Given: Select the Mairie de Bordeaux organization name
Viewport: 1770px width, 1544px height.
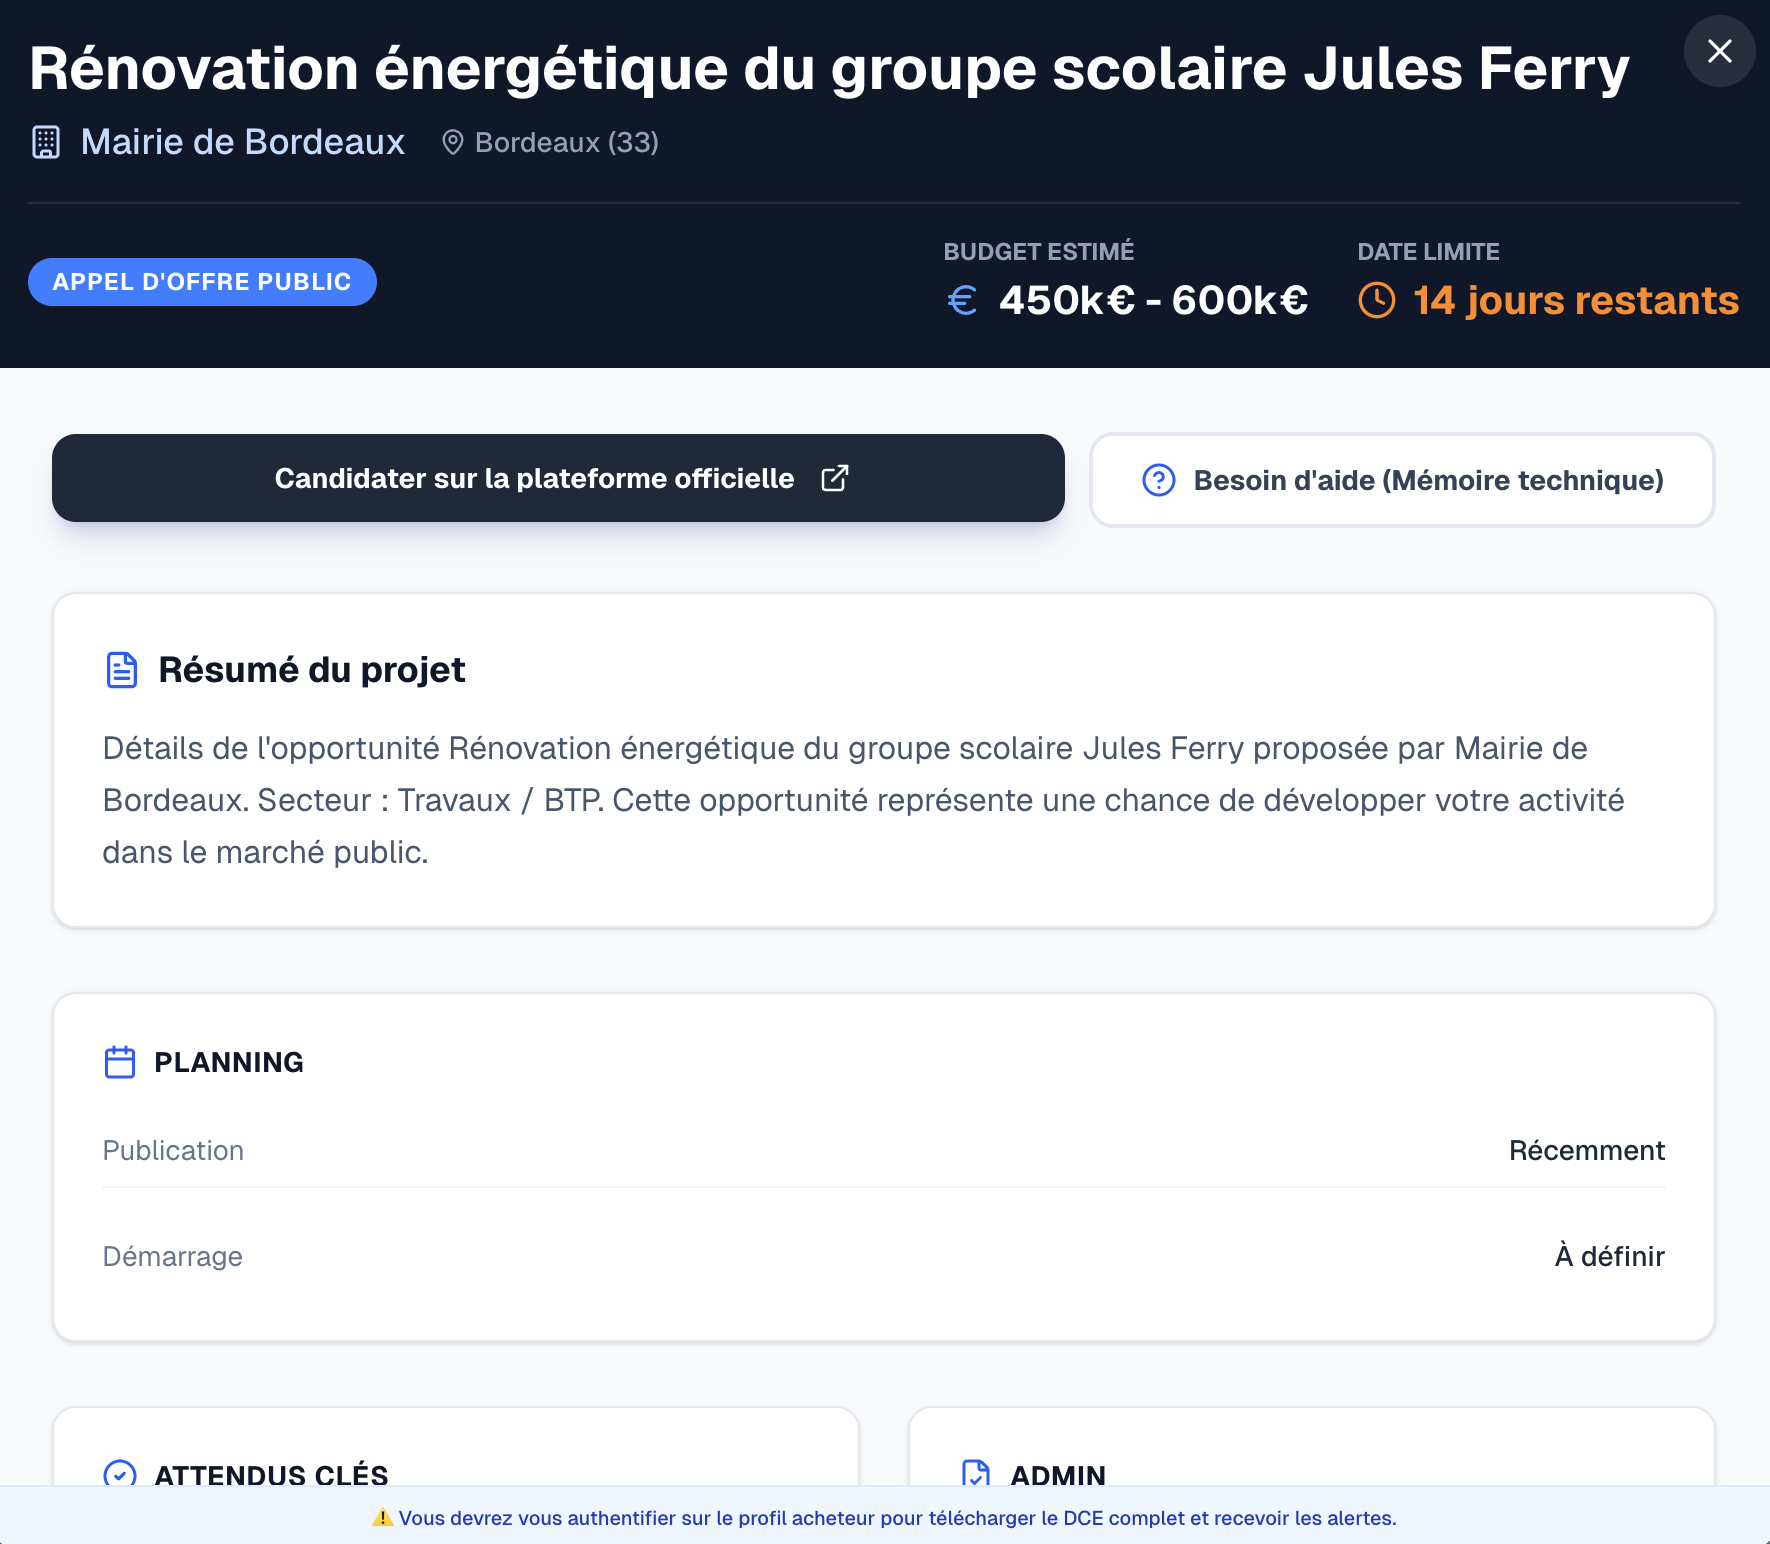Looking at the screenshot, I should click(x=243, y=142).
